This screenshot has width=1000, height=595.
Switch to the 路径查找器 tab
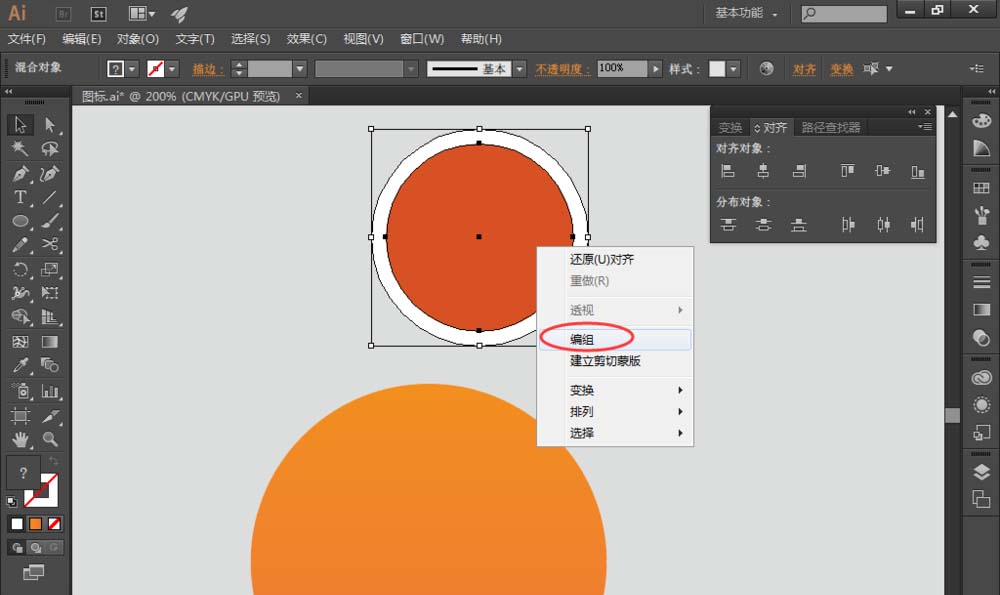pyautogui.click(x=830, y=128)
